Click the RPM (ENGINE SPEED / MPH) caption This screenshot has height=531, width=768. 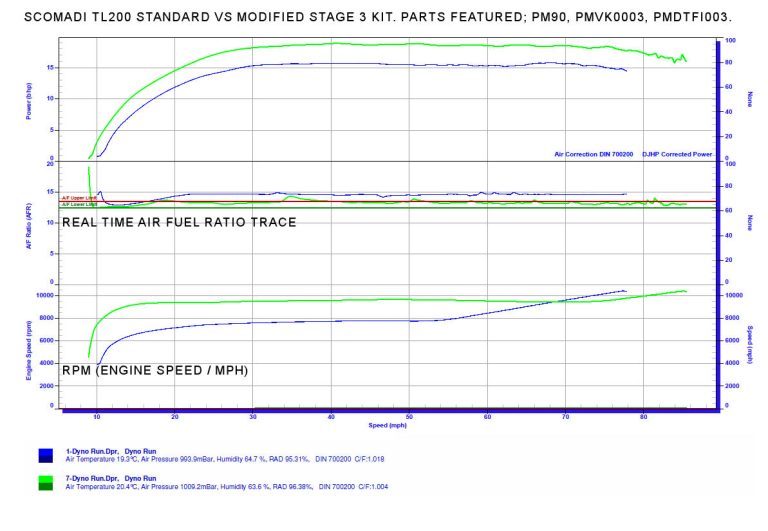pyautogui.click(x=155, y=371)
